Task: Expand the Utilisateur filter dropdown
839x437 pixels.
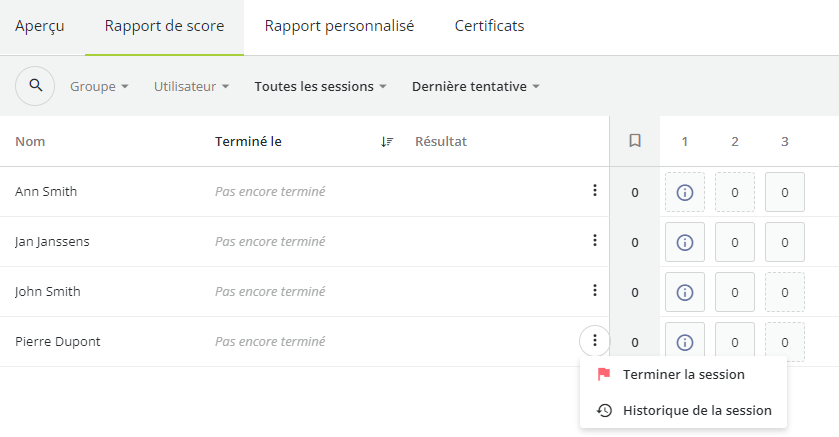Action: 191,86
